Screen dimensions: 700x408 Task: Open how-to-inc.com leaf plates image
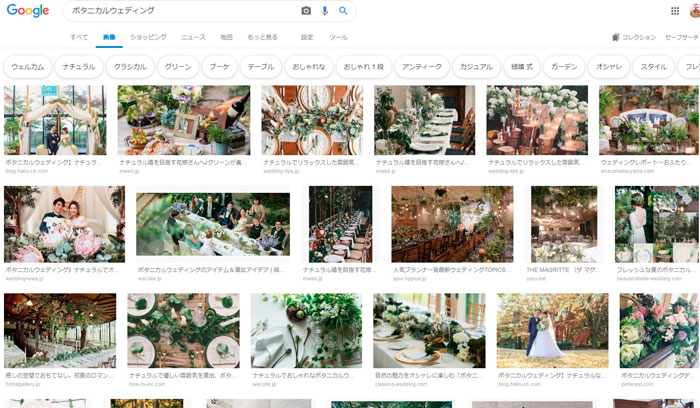pos(183,331)
